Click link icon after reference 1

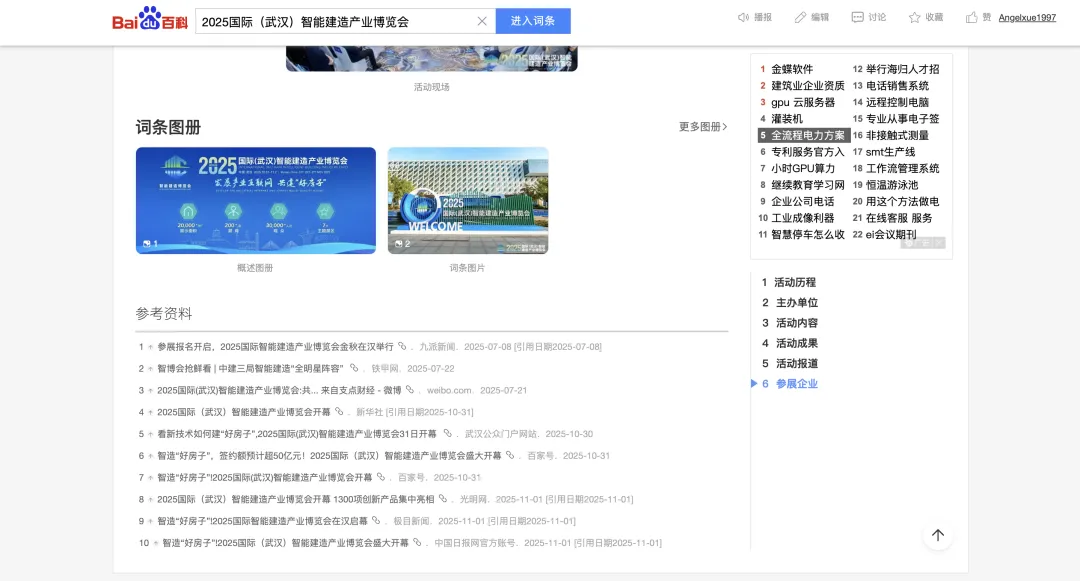(402, 346)
